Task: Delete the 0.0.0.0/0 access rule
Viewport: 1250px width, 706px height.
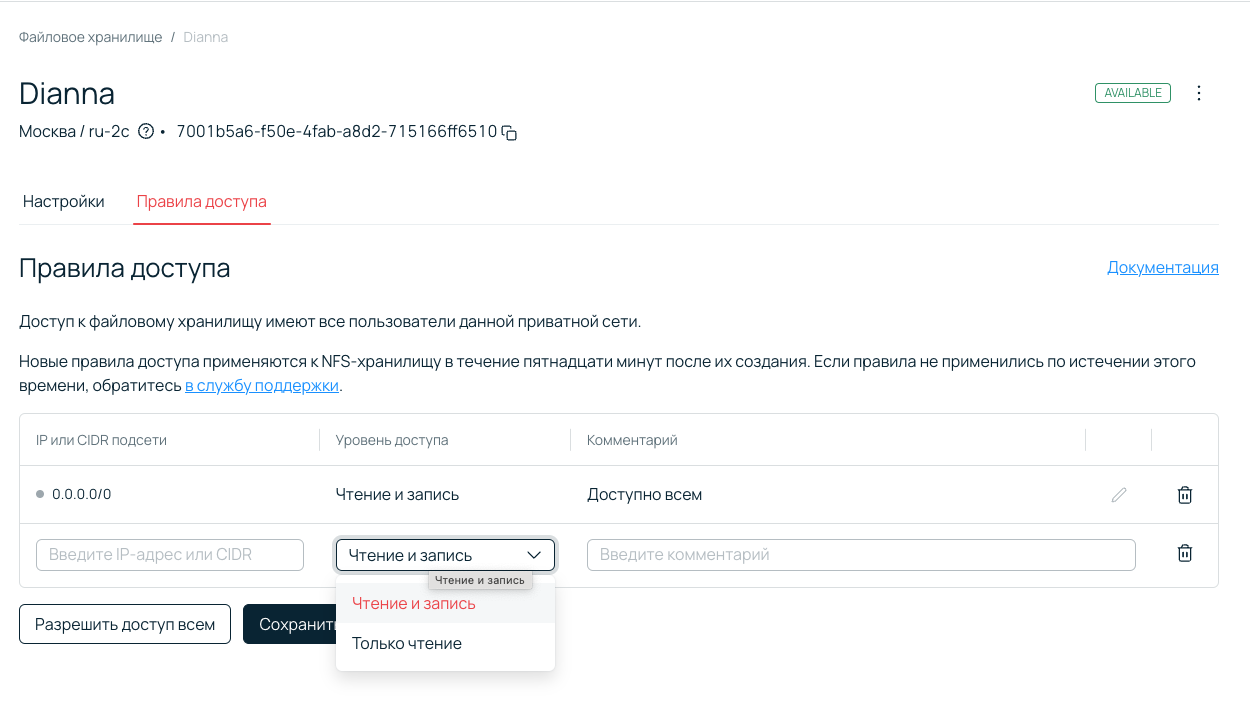Action: pos(1185,495)
